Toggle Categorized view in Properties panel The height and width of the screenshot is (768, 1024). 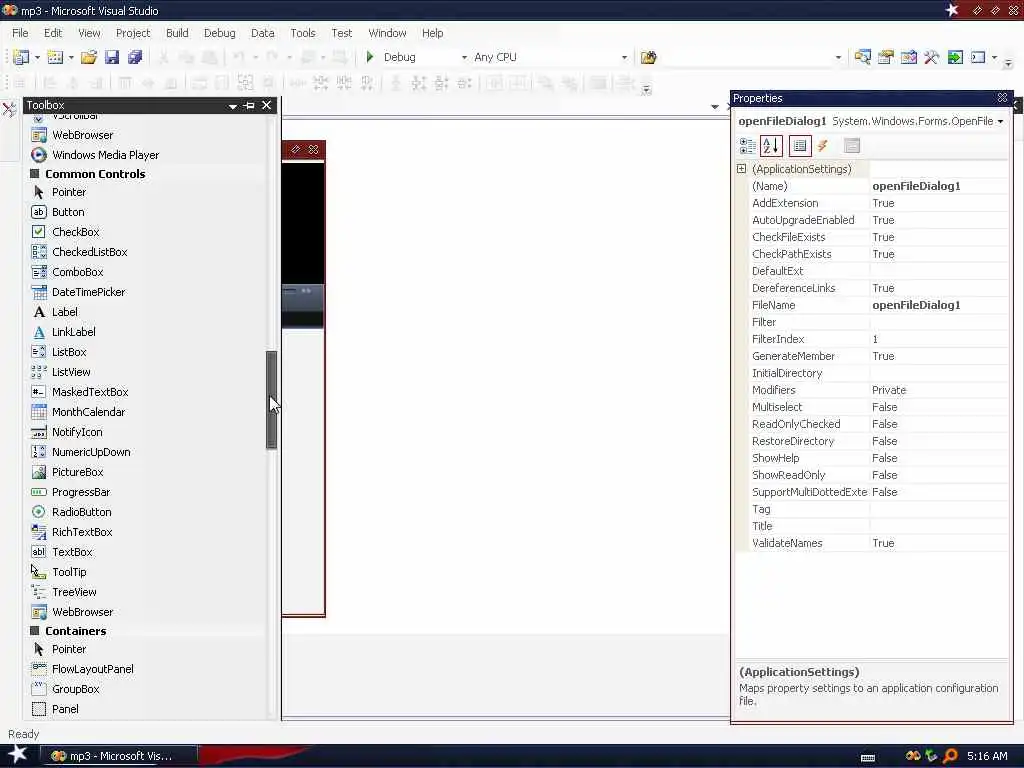click(747, 146)
